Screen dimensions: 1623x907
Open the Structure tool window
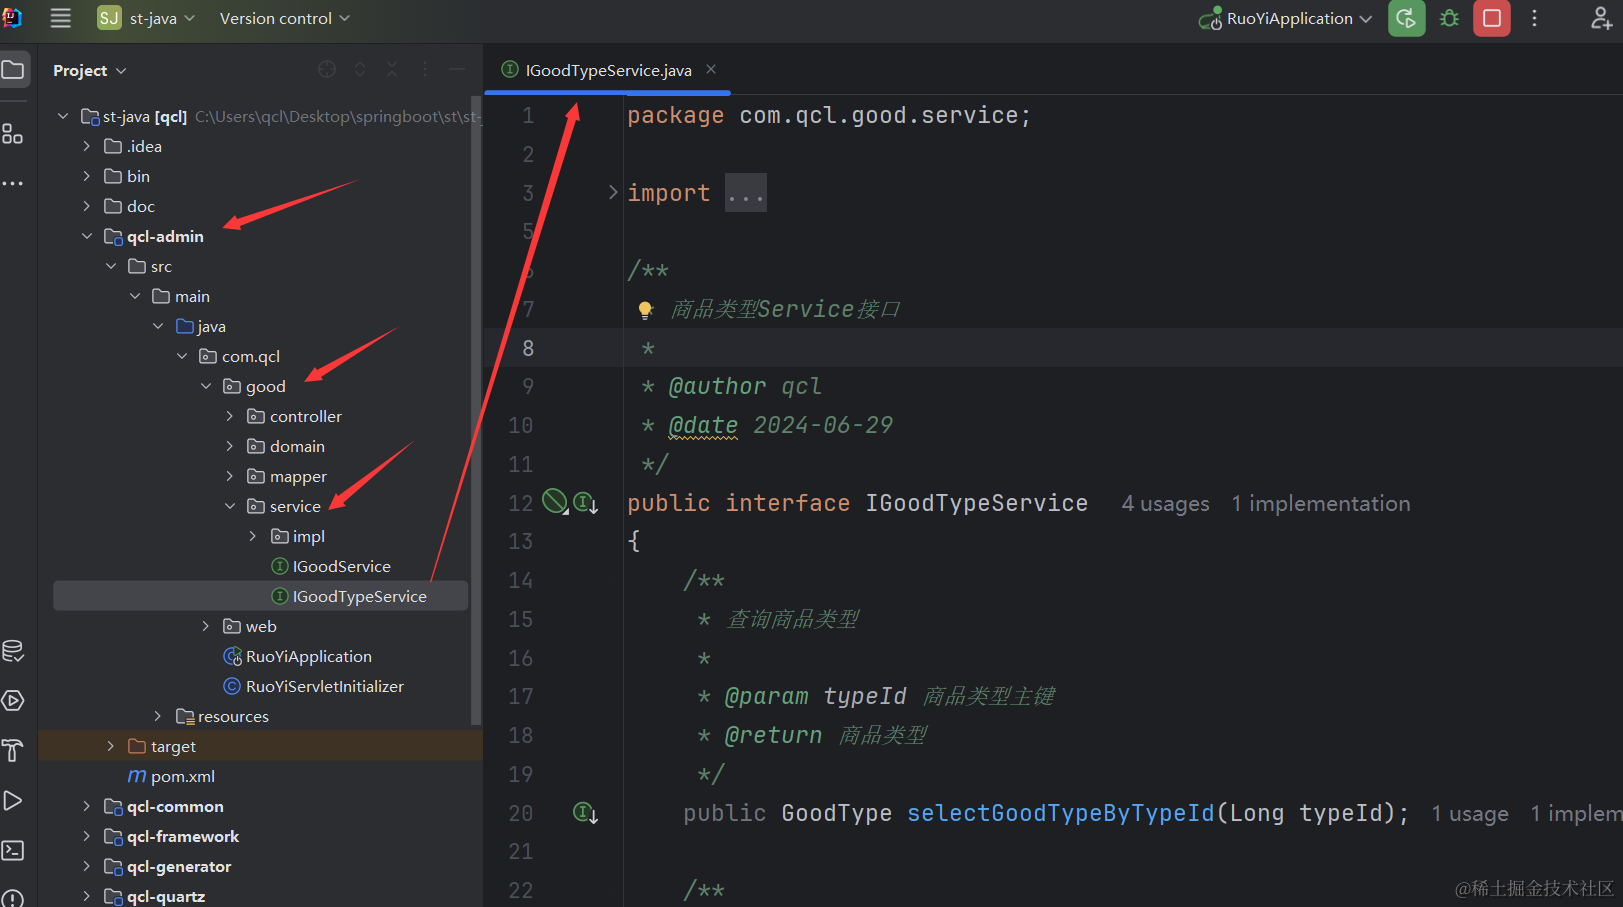click(x=13, y=134)
